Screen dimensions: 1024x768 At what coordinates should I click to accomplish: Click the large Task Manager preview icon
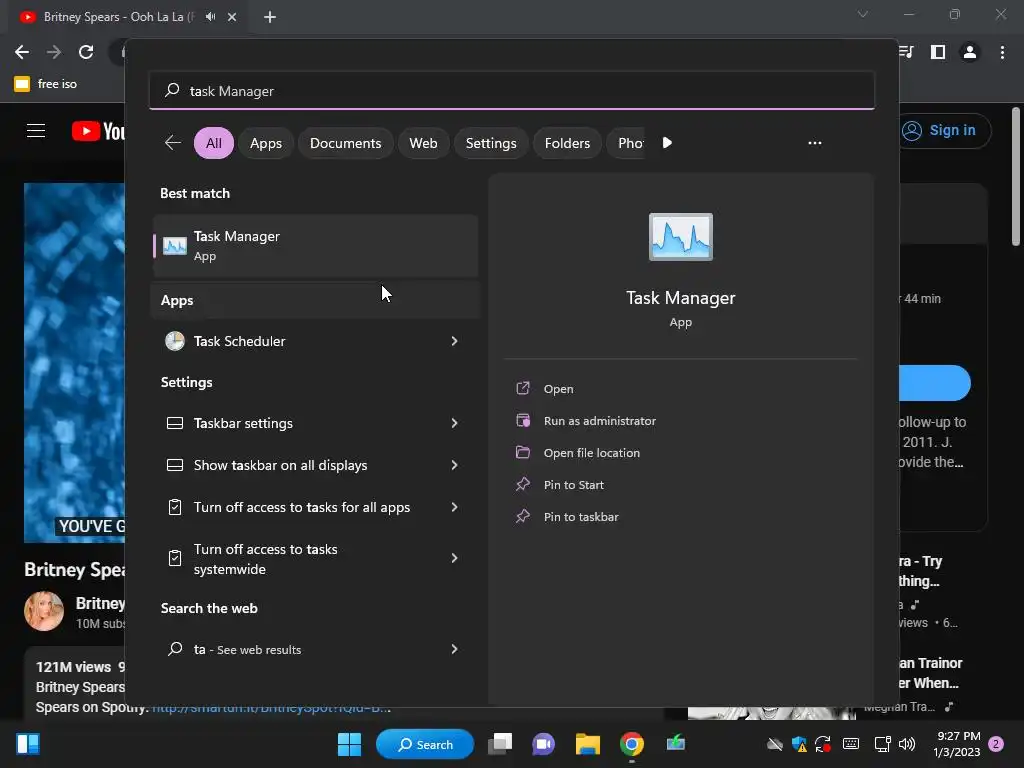(x=680, y=236)
